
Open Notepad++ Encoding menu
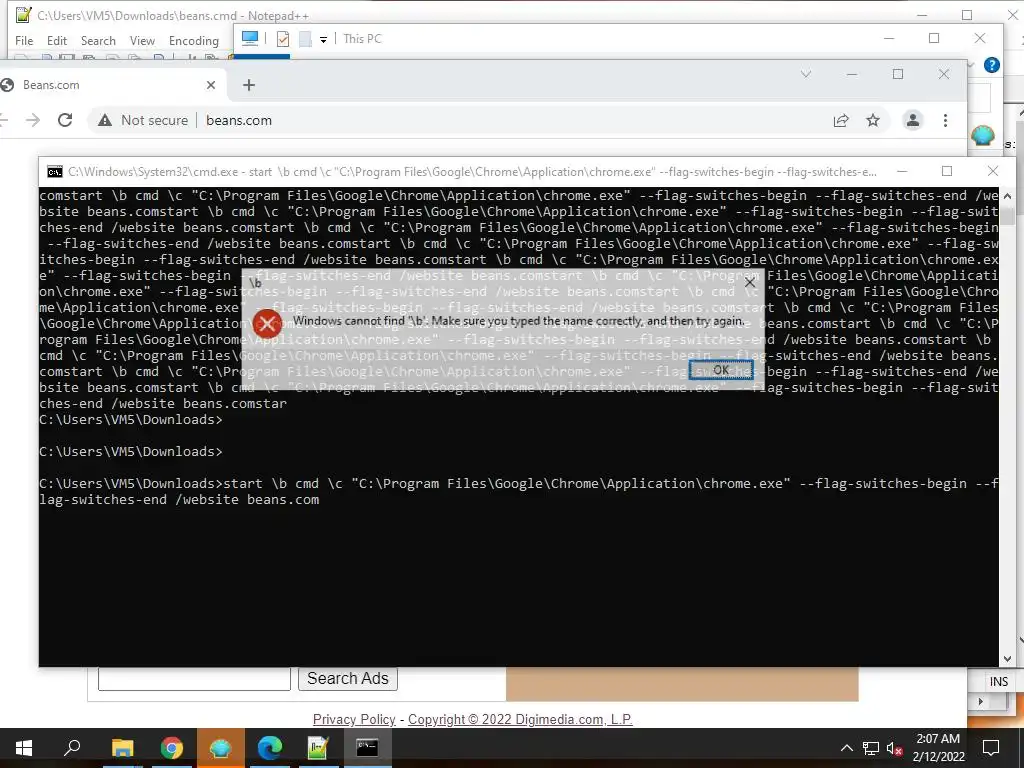tap(194, 40)
